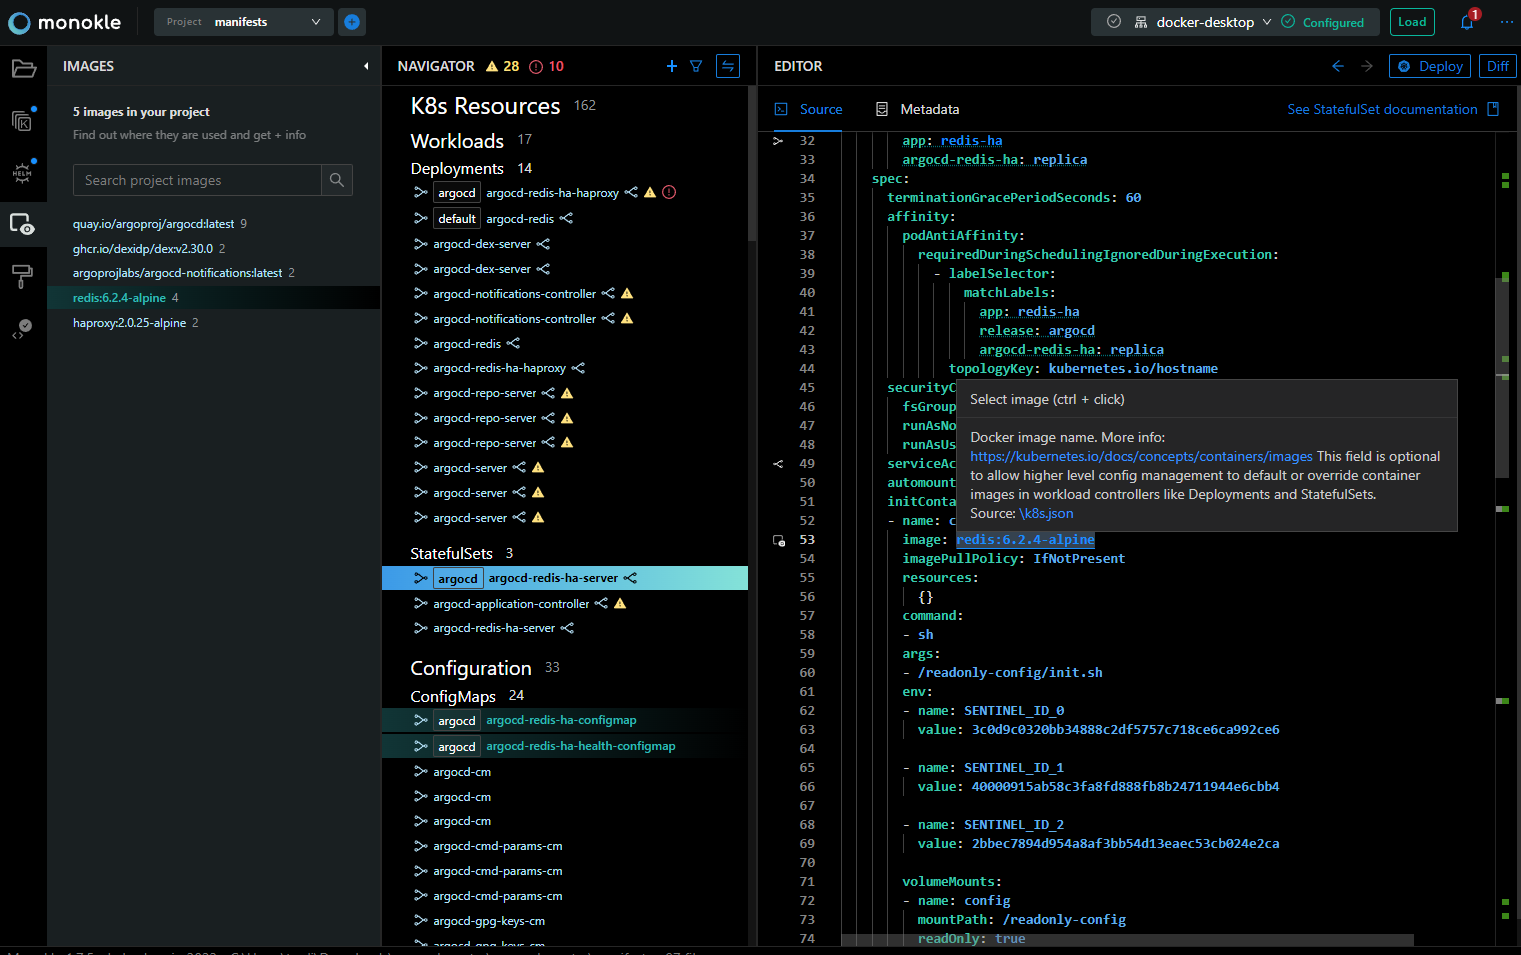Click the Diff button

(x=1498, y=66)
